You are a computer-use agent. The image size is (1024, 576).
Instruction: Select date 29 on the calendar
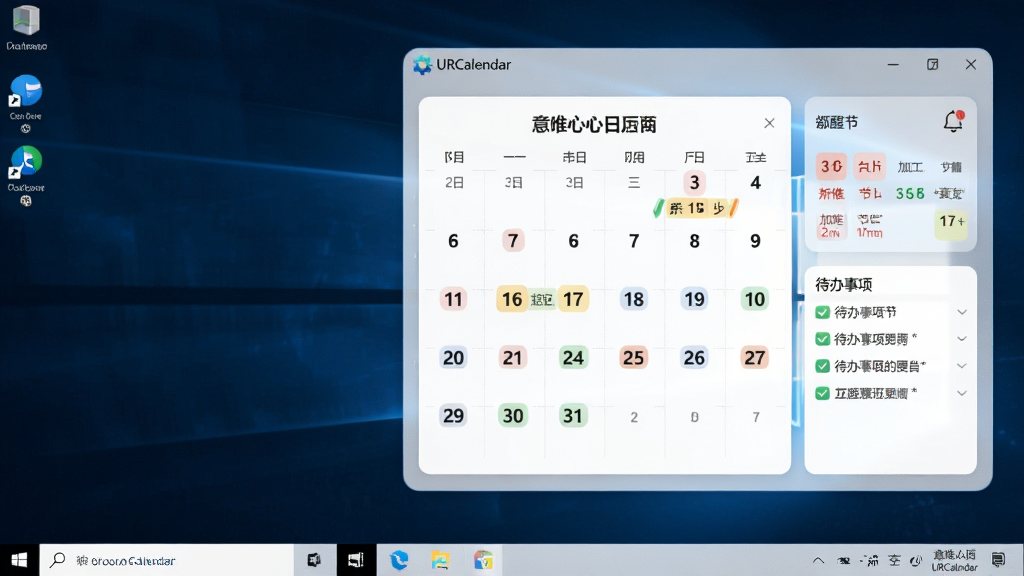point(453,415)
